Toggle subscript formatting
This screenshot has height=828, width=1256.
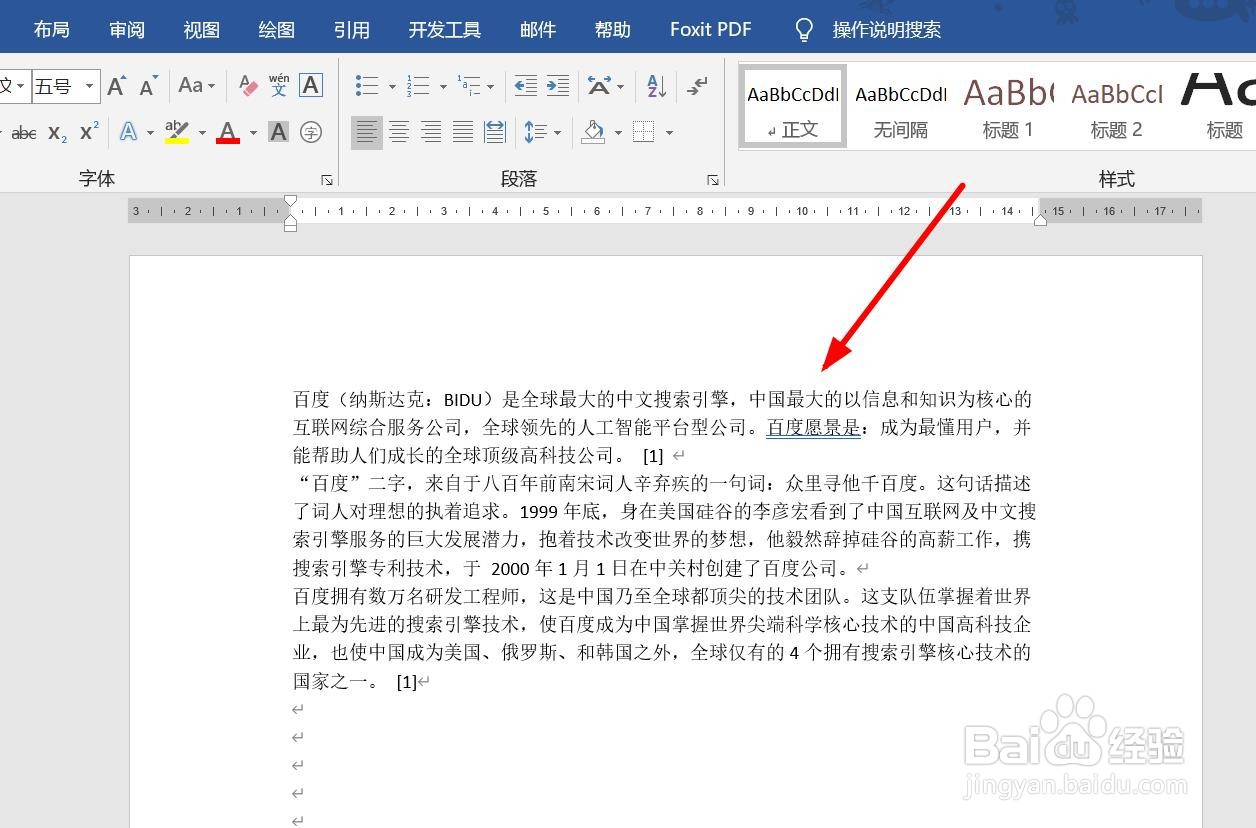coord(58,132)
